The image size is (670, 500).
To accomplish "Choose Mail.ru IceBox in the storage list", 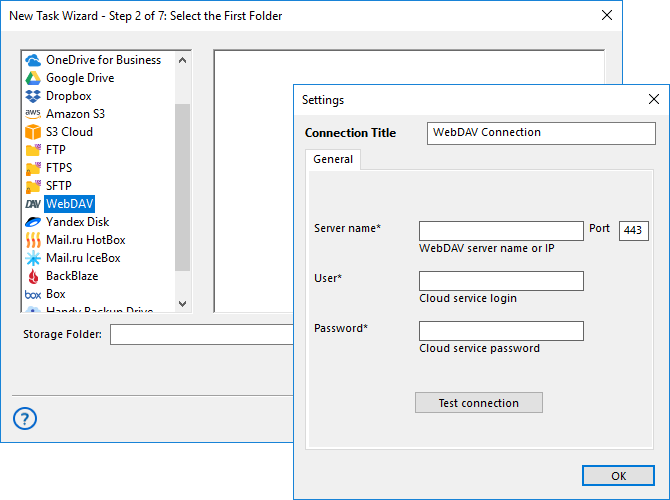I will [83, 258].
